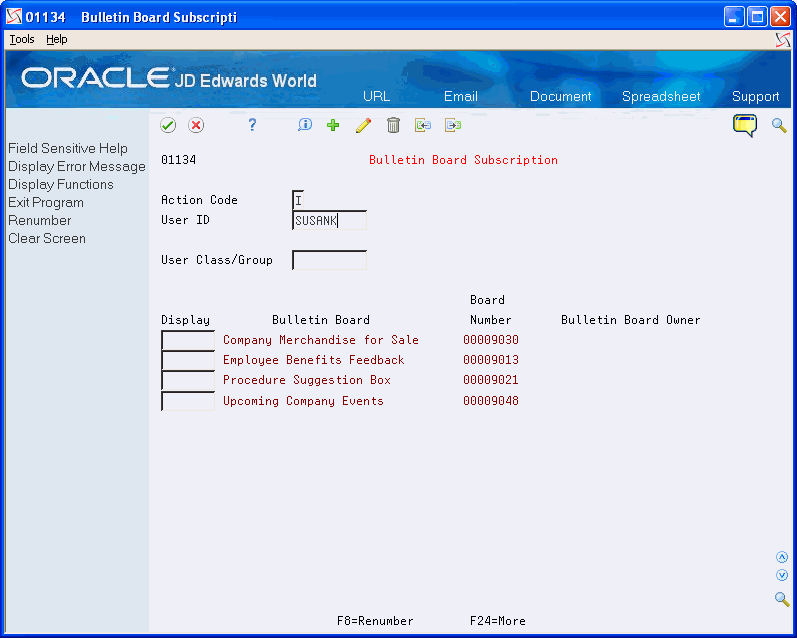Click Renumber in the sidebar
The height and width of the screenshot is (638, 797).
40,220
